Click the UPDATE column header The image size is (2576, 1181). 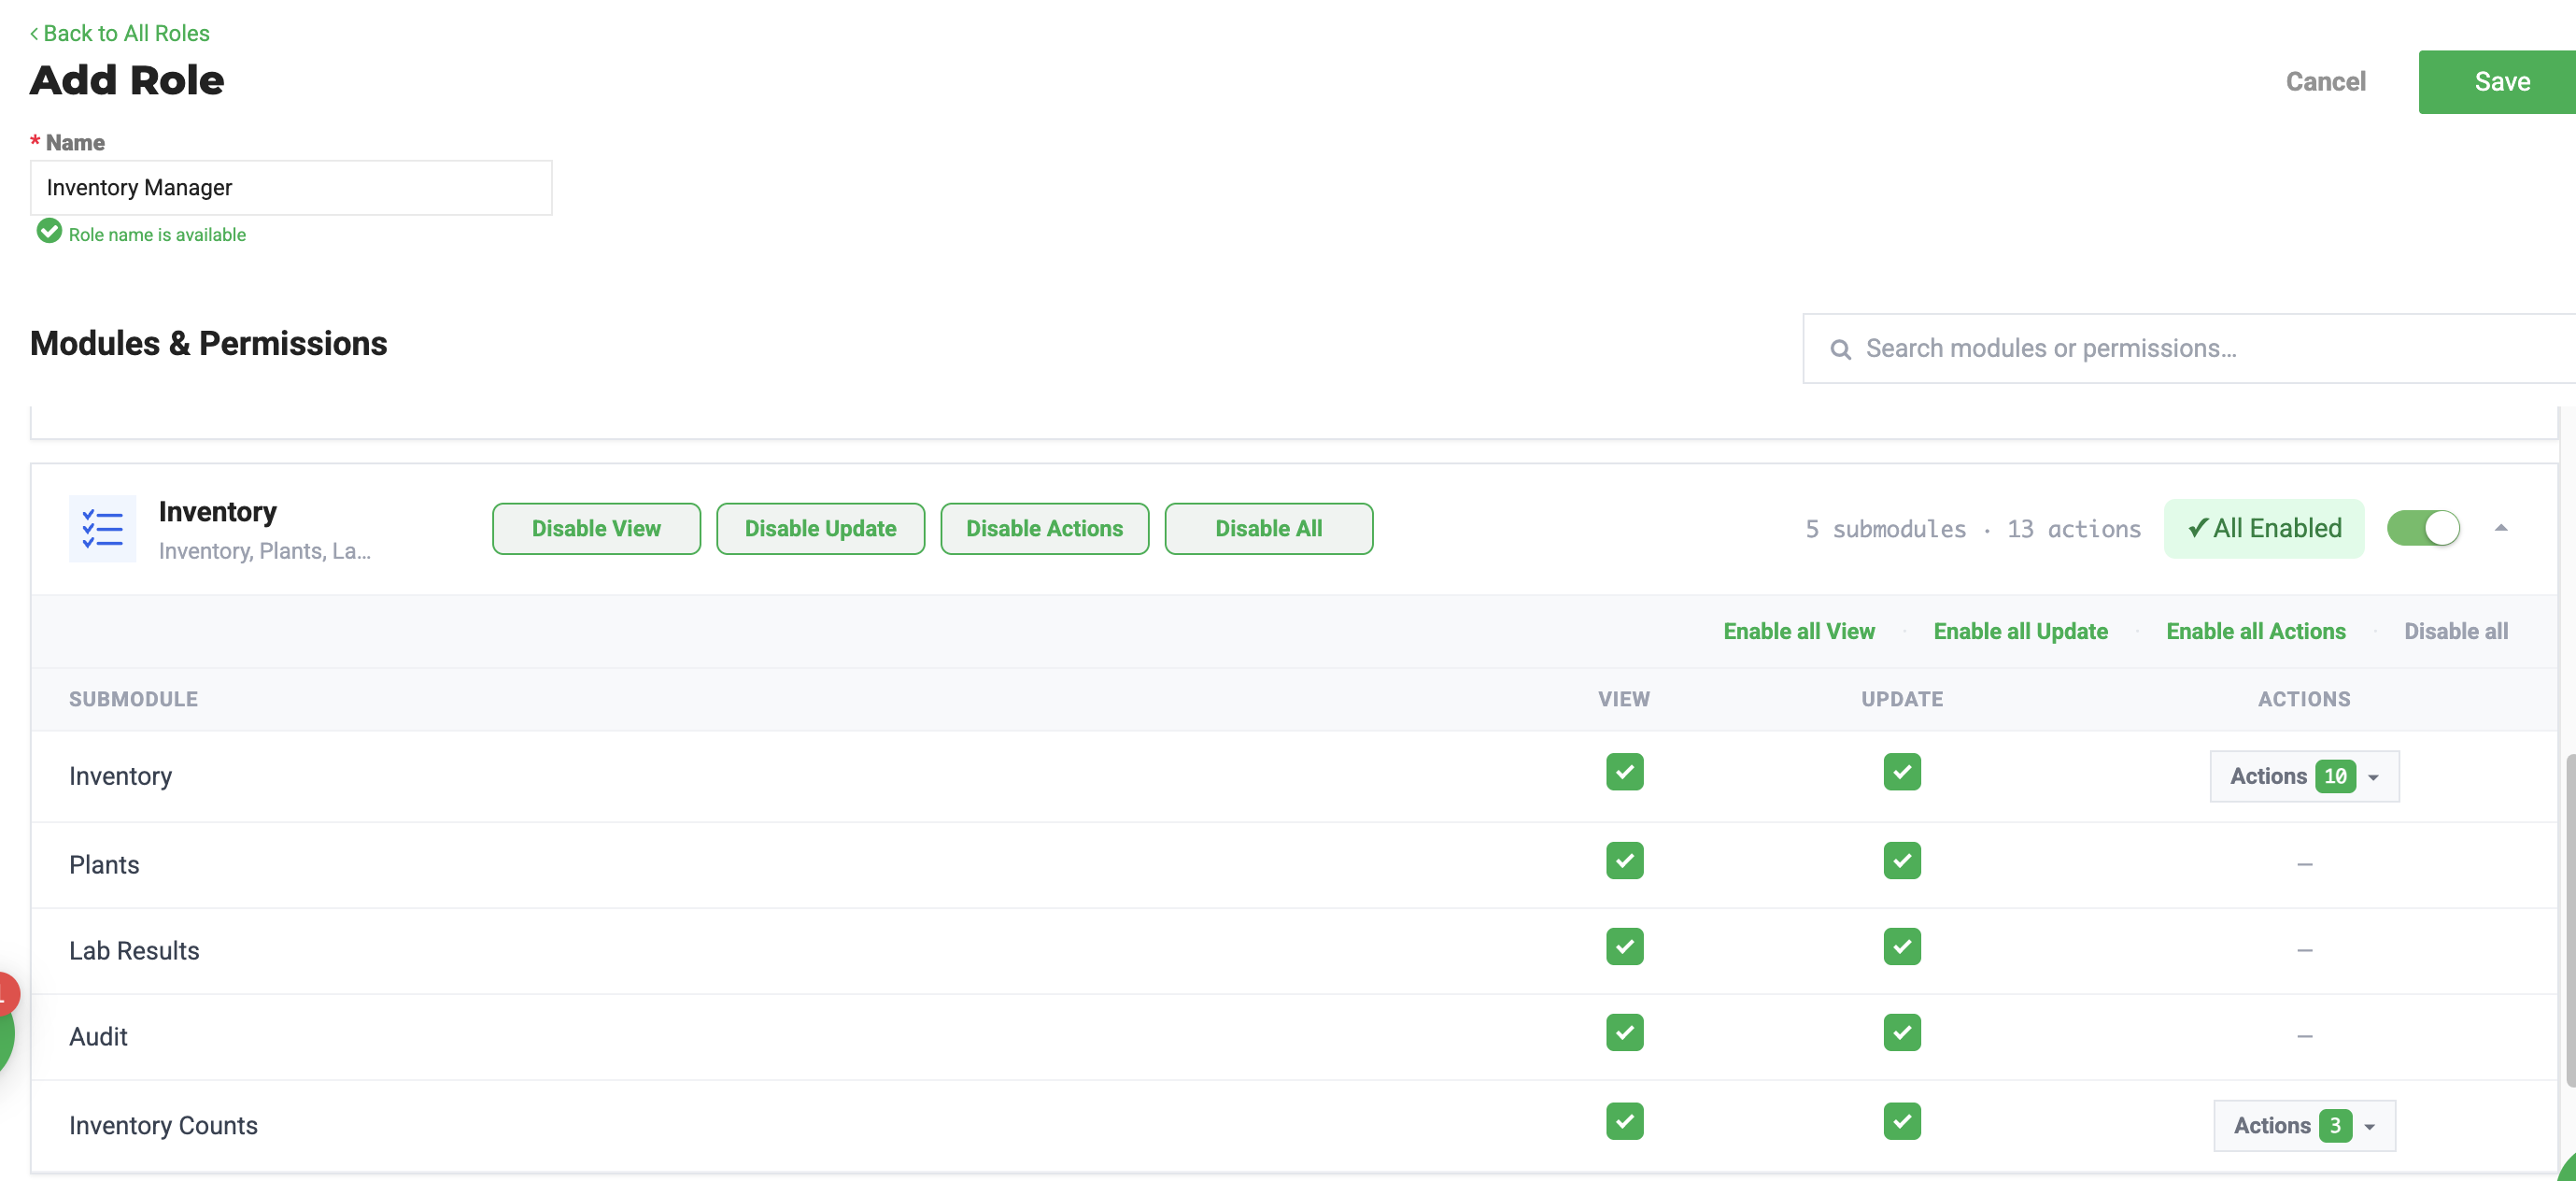[1901, 699]
